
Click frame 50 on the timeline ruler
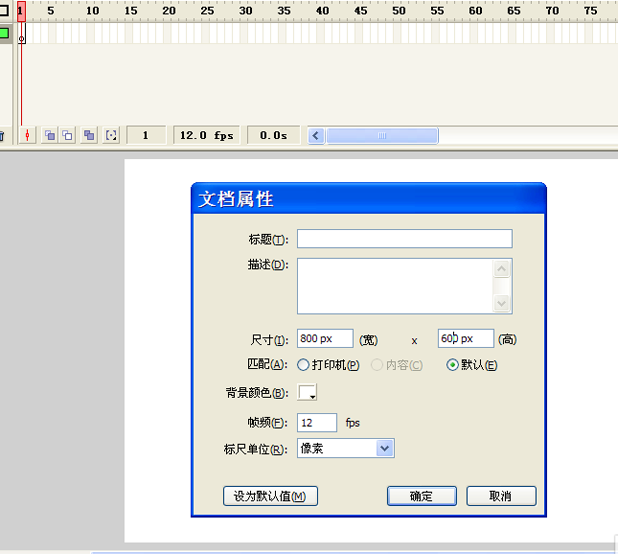point(399,11)
